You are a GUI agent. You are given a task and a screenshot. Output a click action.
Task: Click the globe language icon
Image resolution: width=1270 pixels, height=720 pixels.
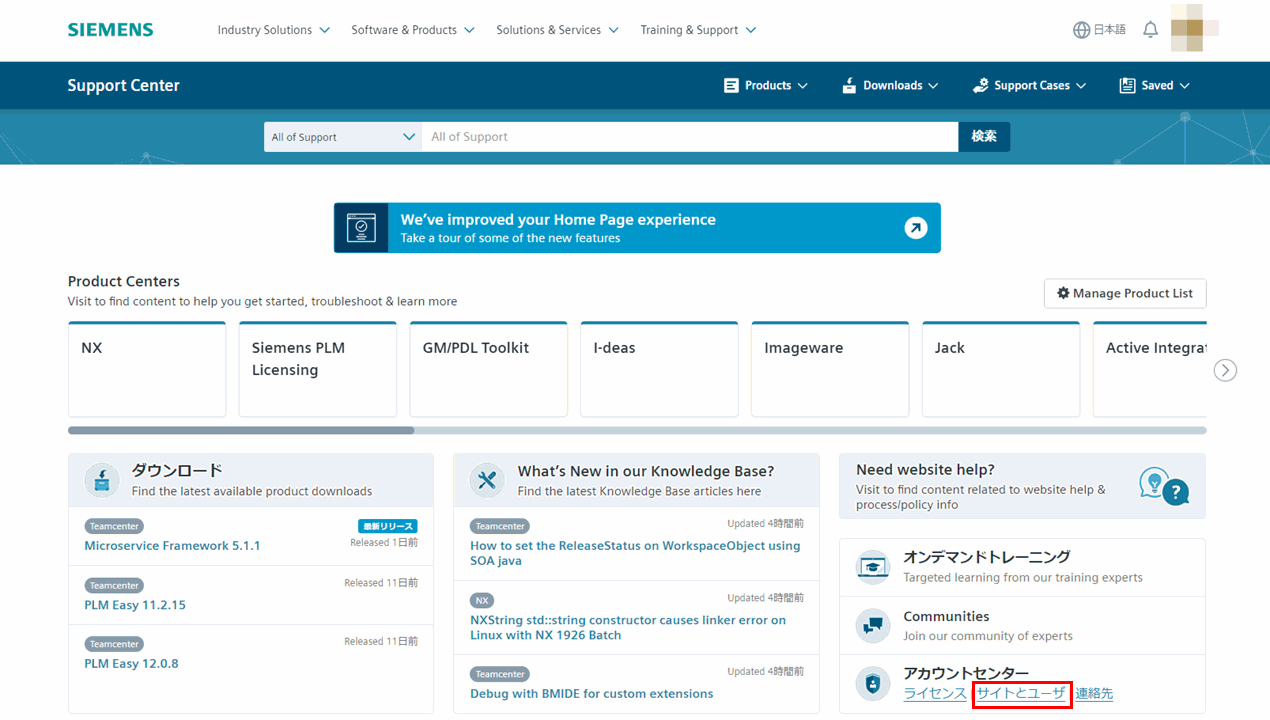1081,30
